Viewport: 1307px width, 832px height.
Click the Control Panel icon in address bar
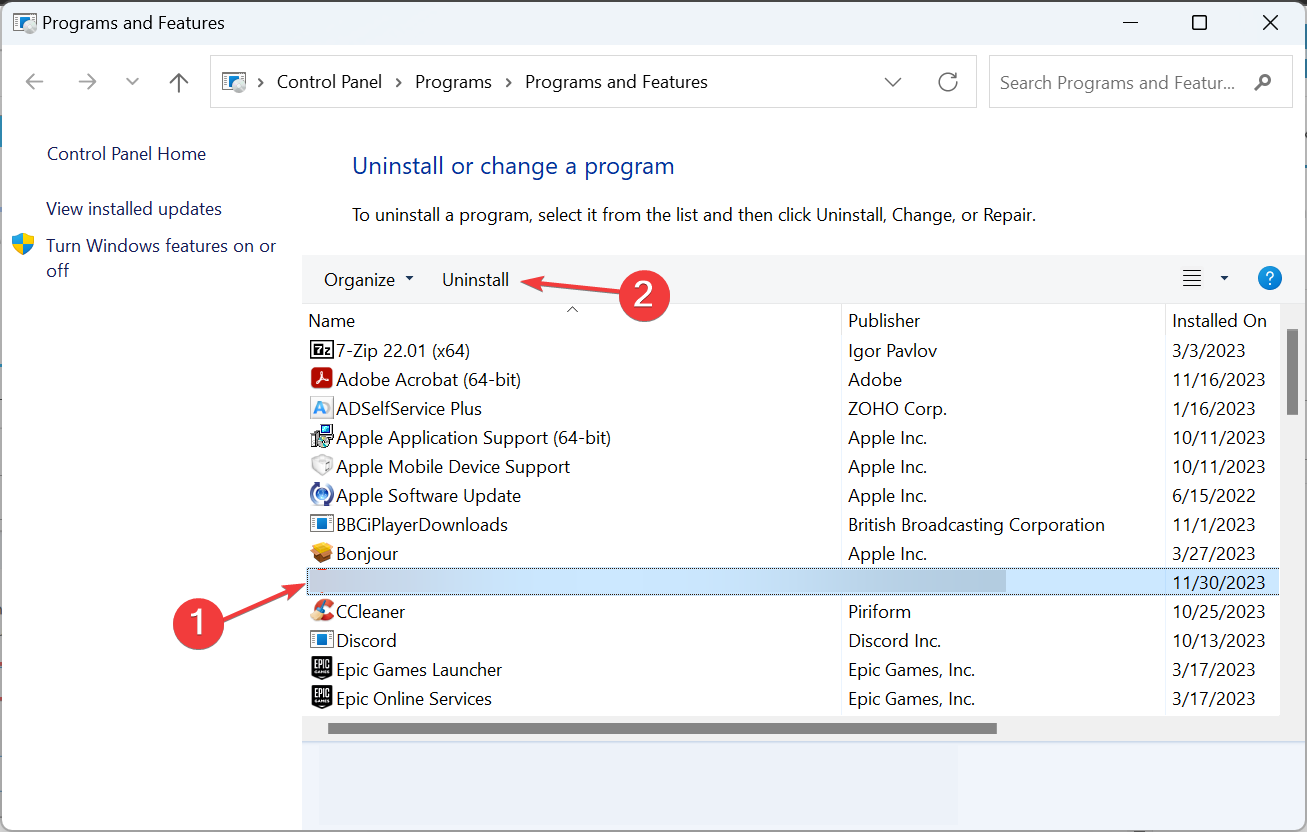[x=234, y=82]
